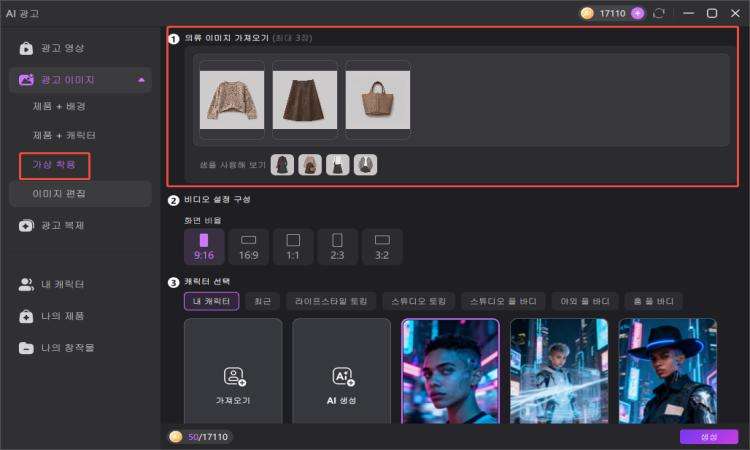Switch to the 최근 character tab
This screenshot has width=750, height=450.
(262, 301)
